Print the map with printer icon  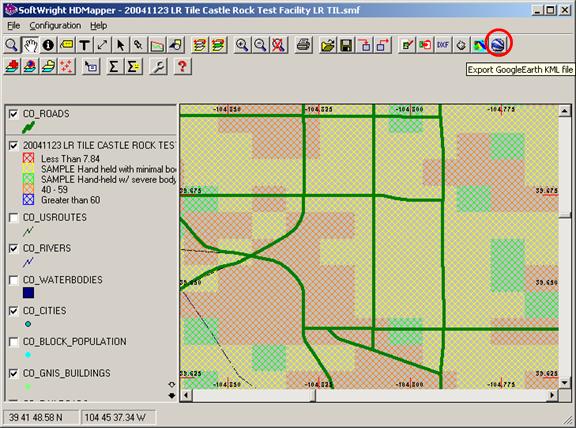[304, 45]
